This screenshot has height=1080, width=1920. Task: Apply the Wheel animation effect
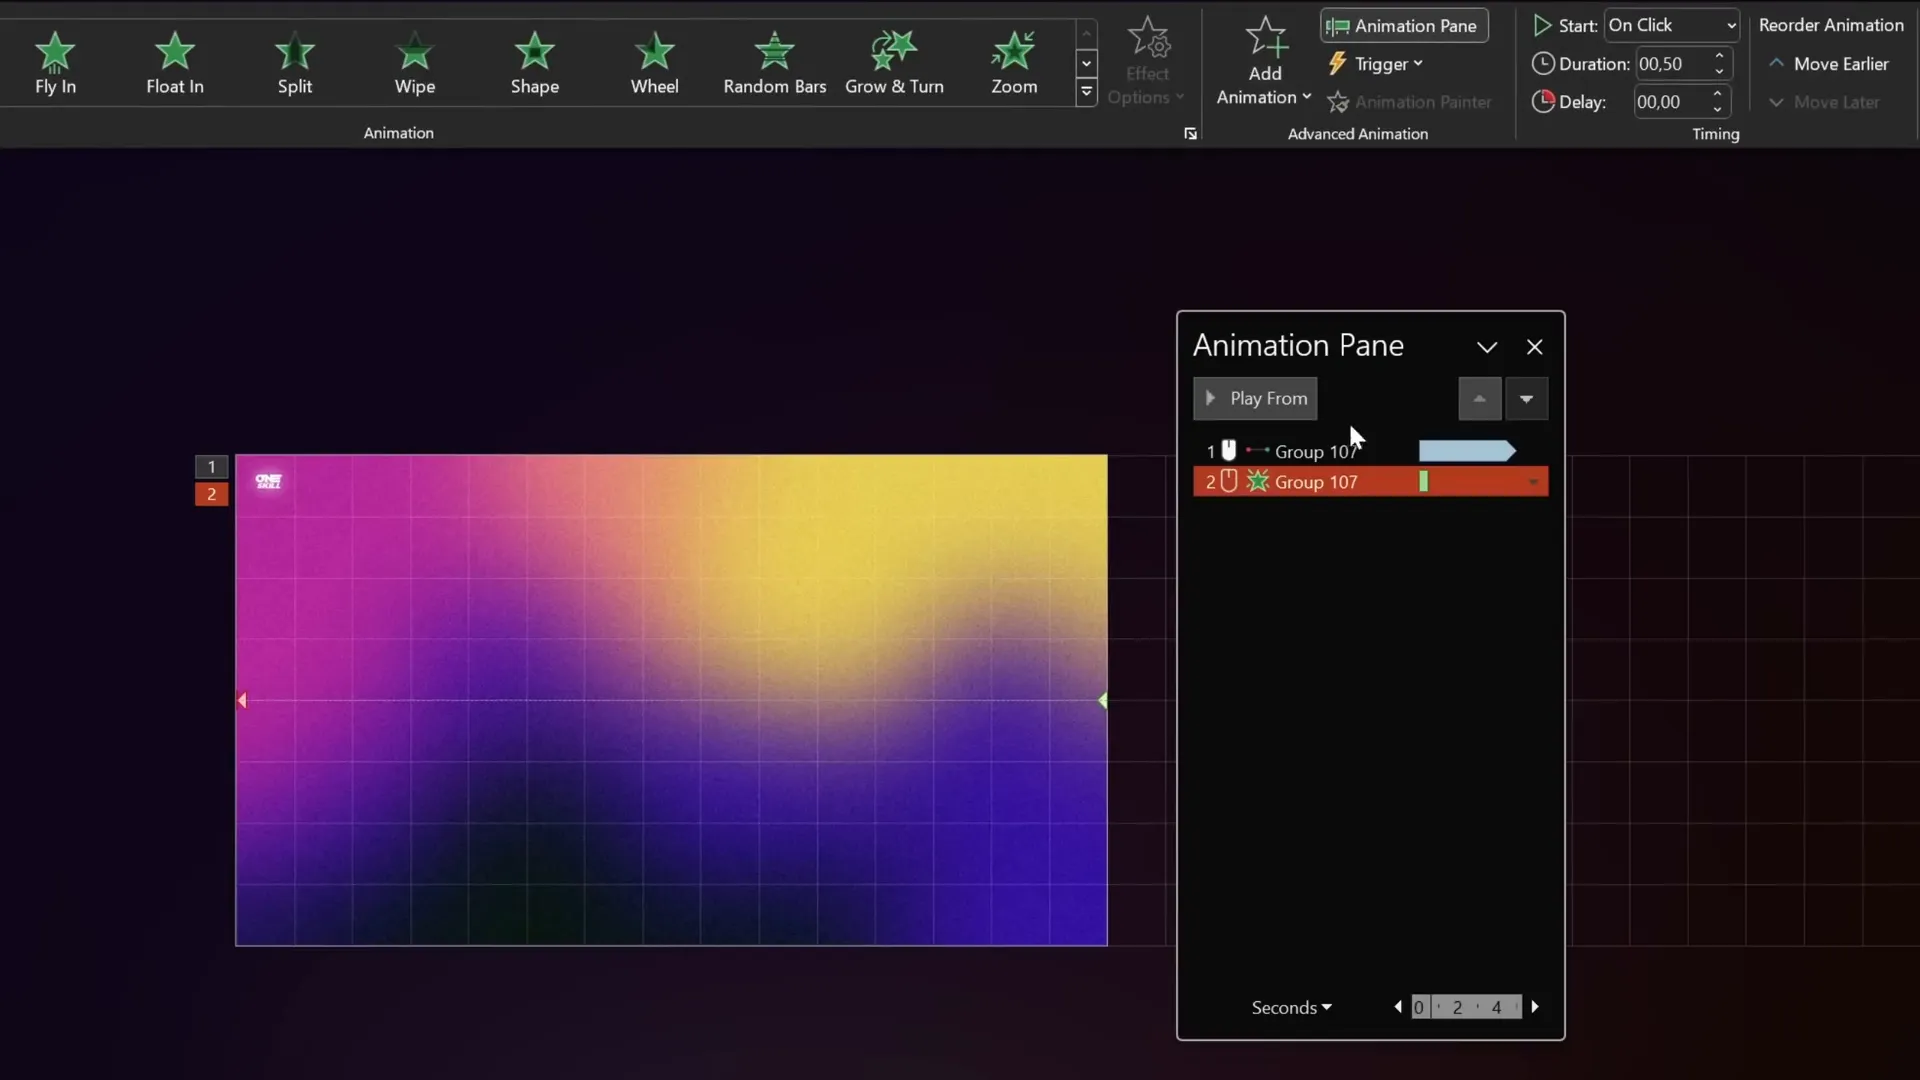(x=655, y=63)
